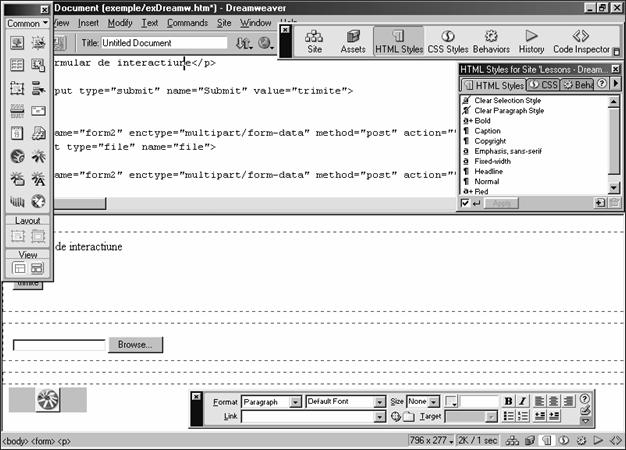This screenshot has height=450, width=626.
Task: Select the Draw Layout Cell tool
Action: 17,236
